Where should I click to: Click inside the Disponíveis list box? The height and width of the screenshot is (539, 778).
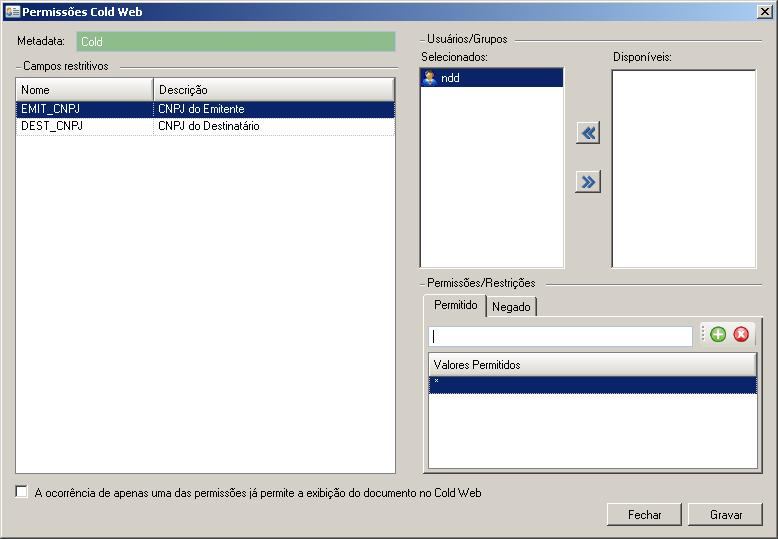[x=684, y=168]
